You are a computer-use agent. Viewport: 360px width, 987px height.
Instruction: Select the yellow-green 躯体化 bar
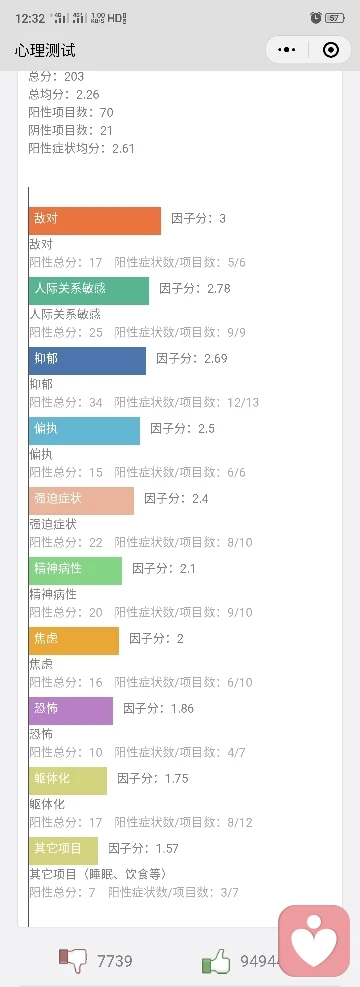68,780
